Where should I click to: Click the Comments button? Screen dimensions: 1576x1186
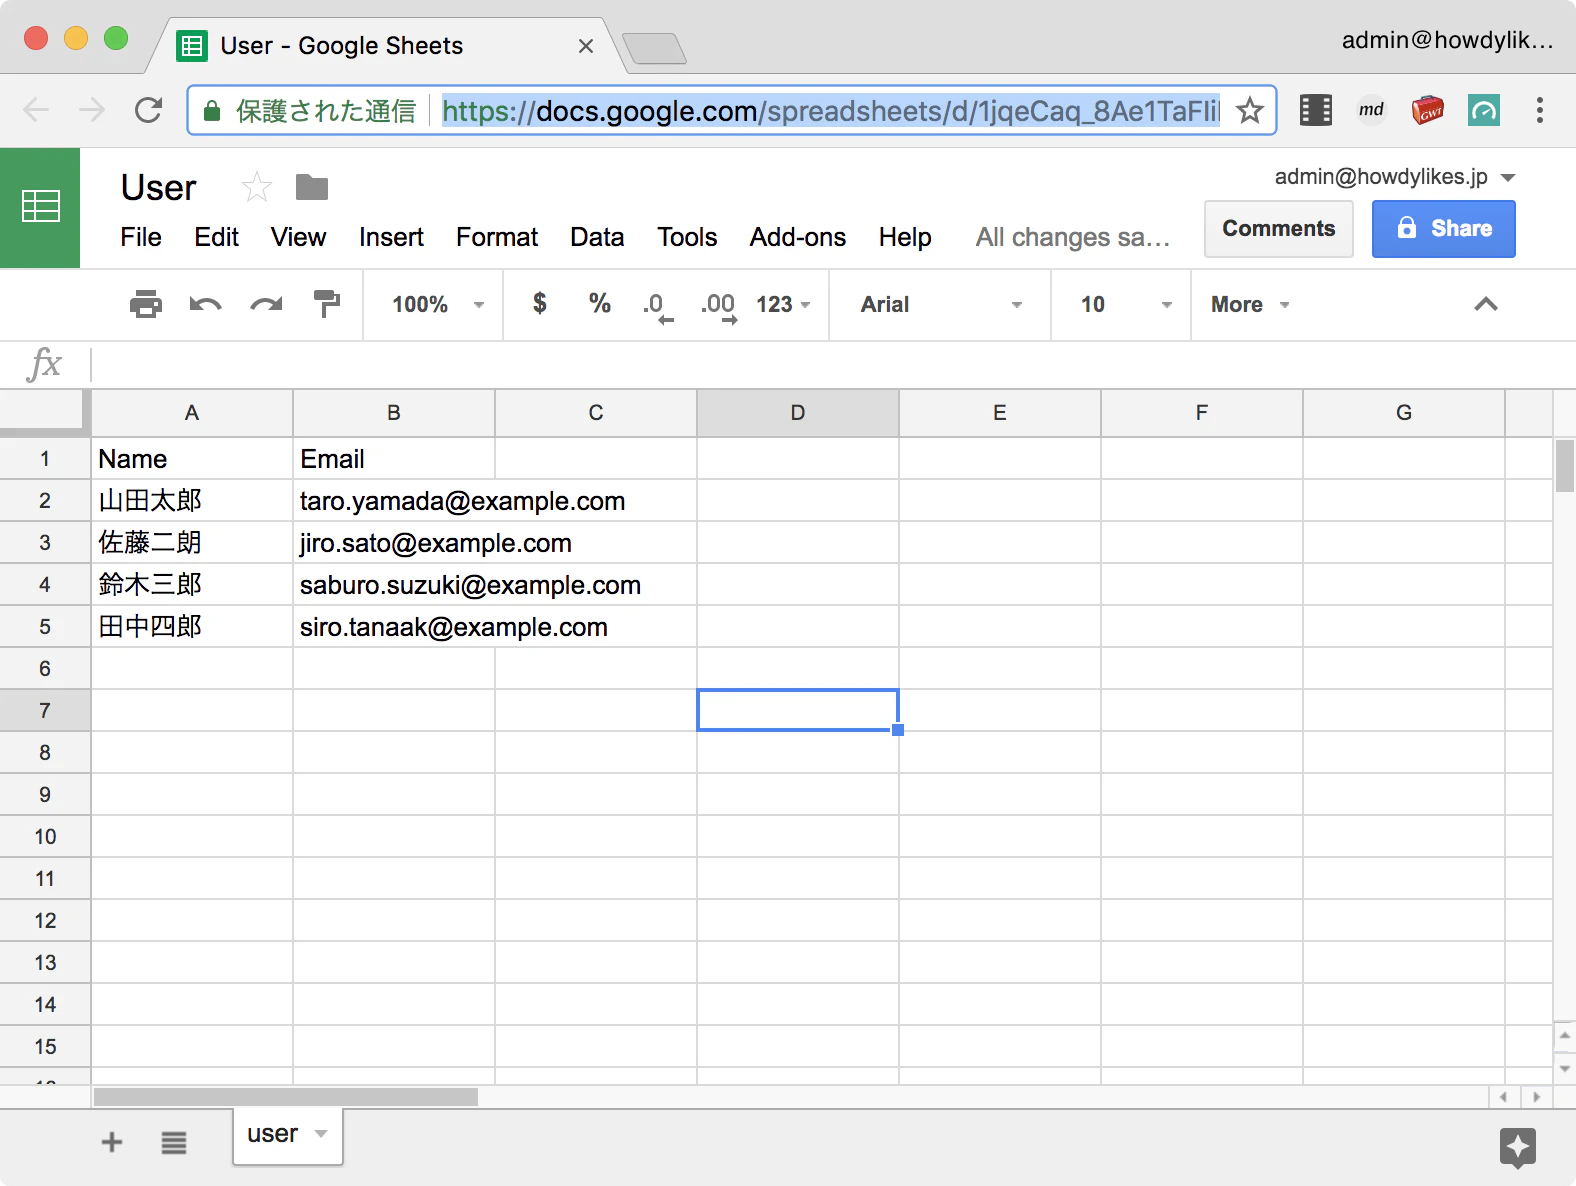pyautogui.click(x=1279, y=229)
